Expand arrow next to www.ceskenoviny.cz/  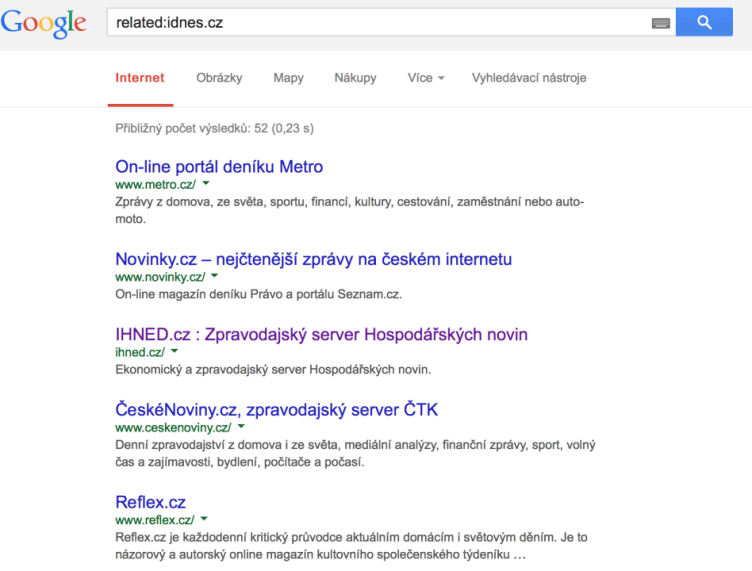[x=241, y=426]
